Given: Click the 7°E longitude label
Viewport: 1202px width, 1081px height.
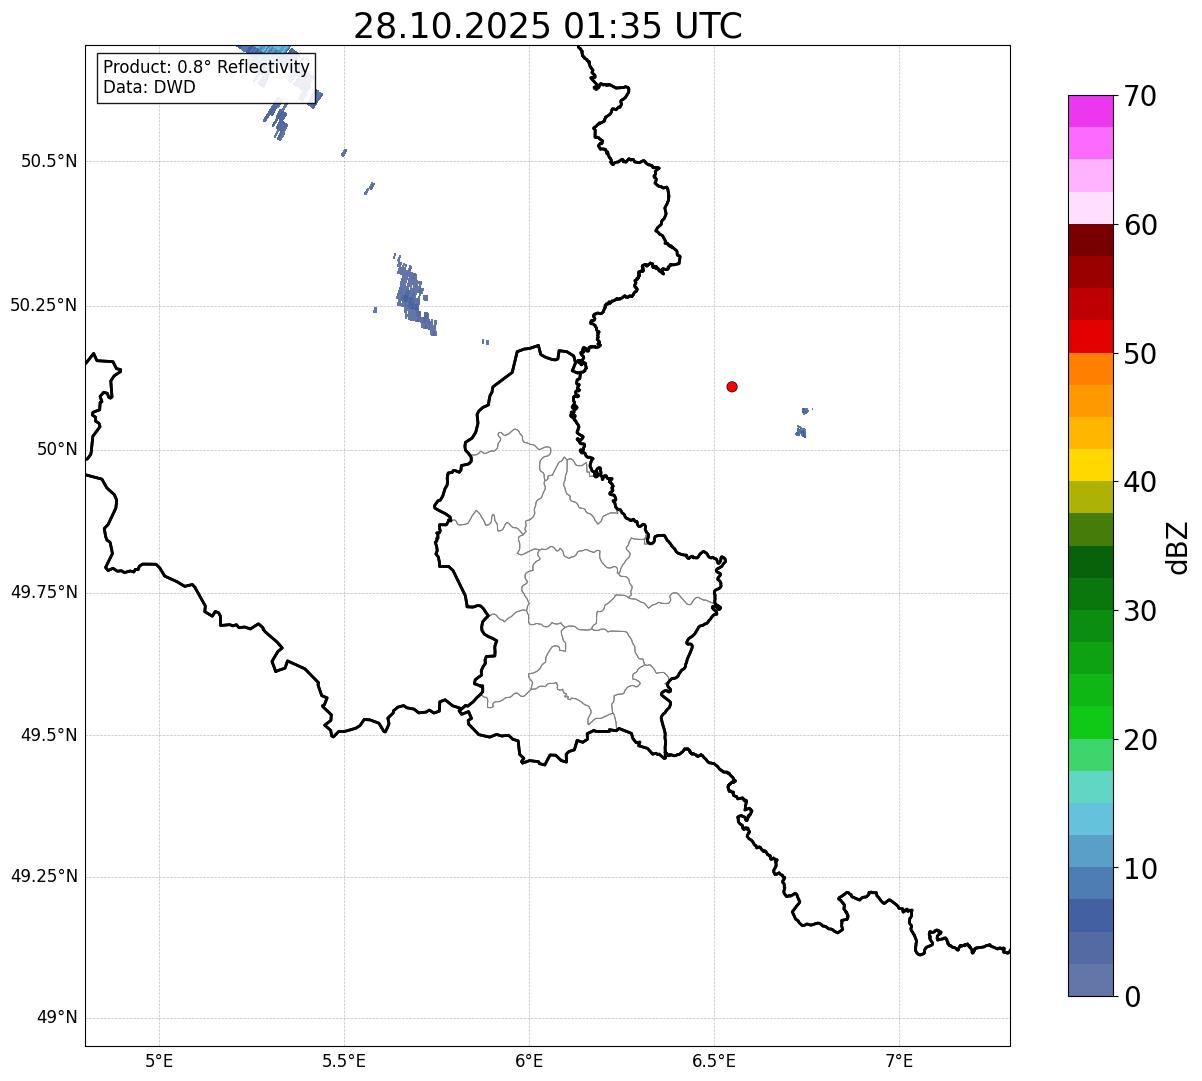Looking at the screenshot, I should coord(899,1060).
